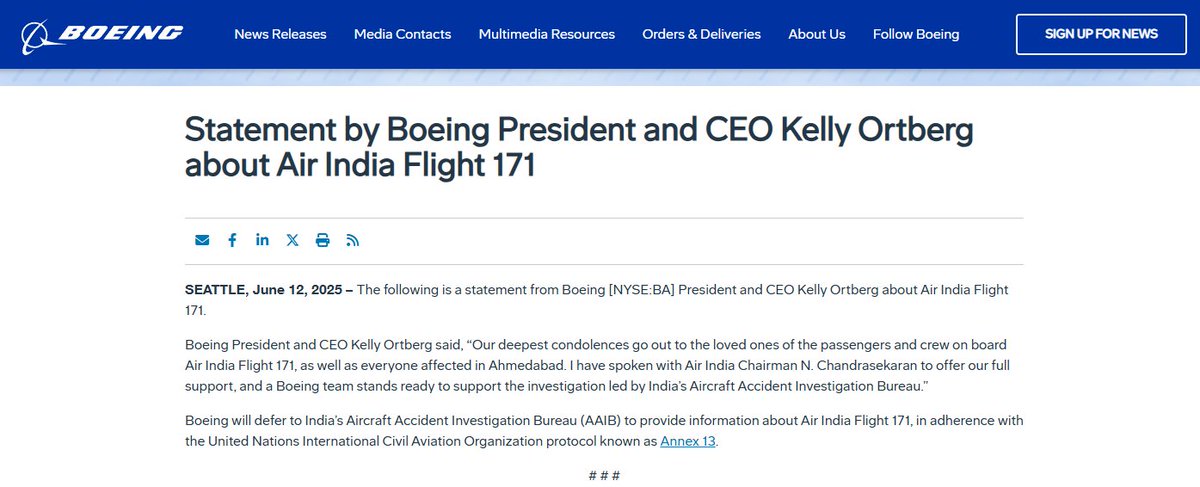Select Orders & Deliveries in the top navigation

pos(701,34)
